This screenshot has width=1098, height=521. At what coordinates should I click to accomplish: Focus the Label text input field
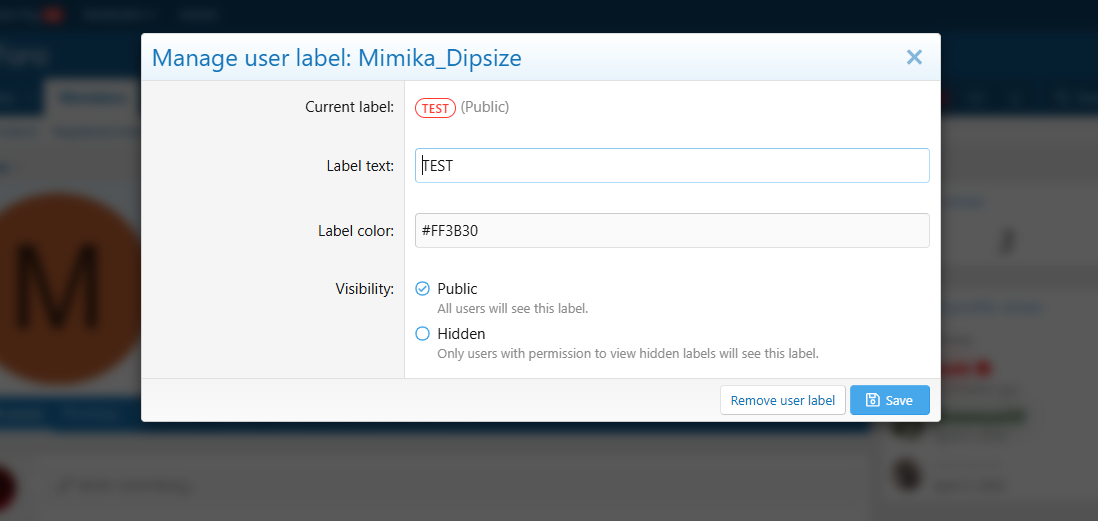672,166
